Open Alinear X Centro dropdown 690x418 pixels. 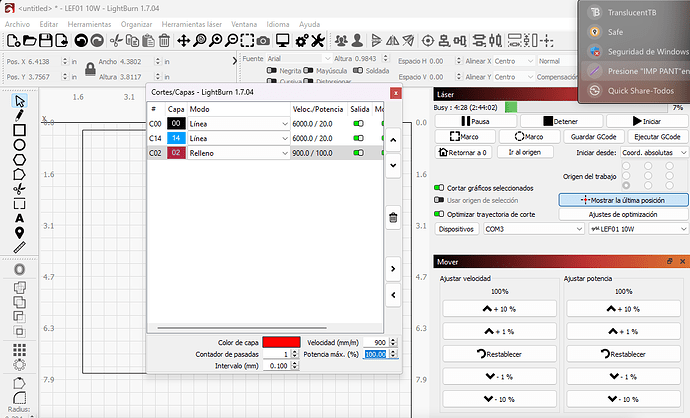pos(514,61)
